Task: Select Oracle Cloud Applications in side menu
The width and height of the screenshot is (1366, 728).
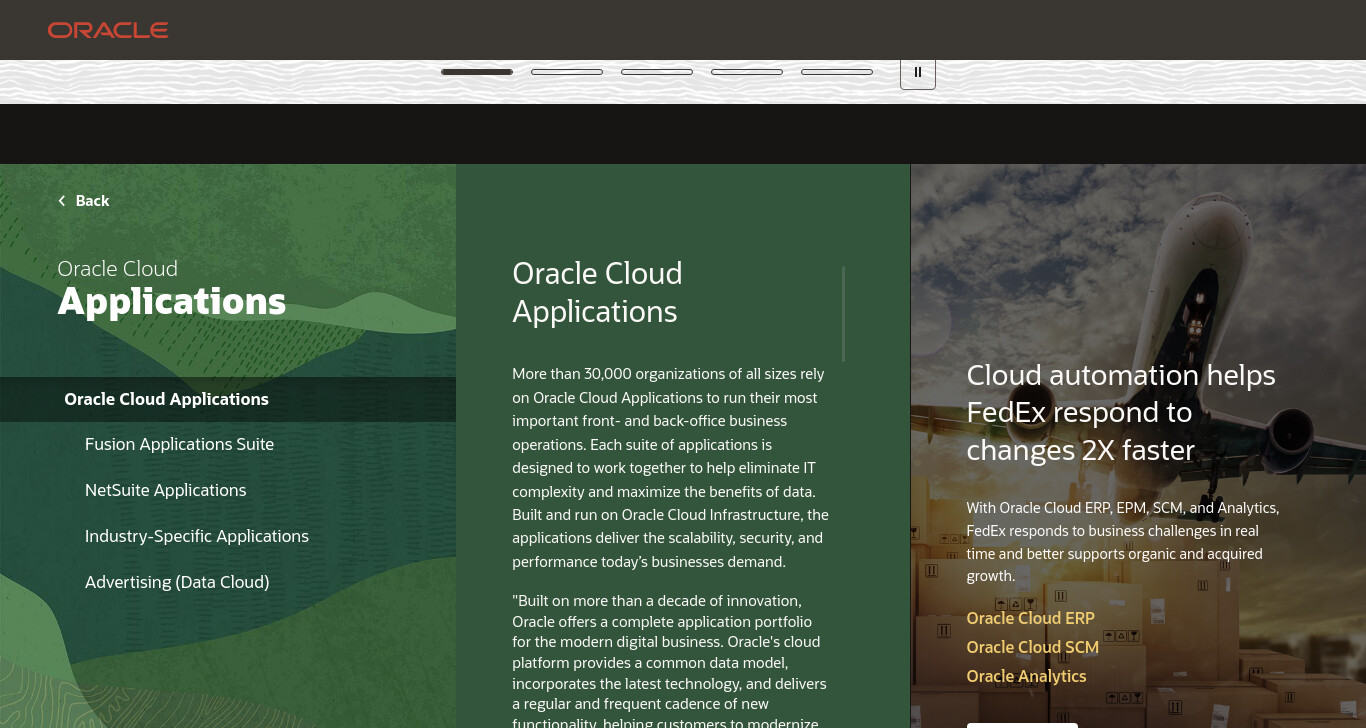Action: coord(228,399)
